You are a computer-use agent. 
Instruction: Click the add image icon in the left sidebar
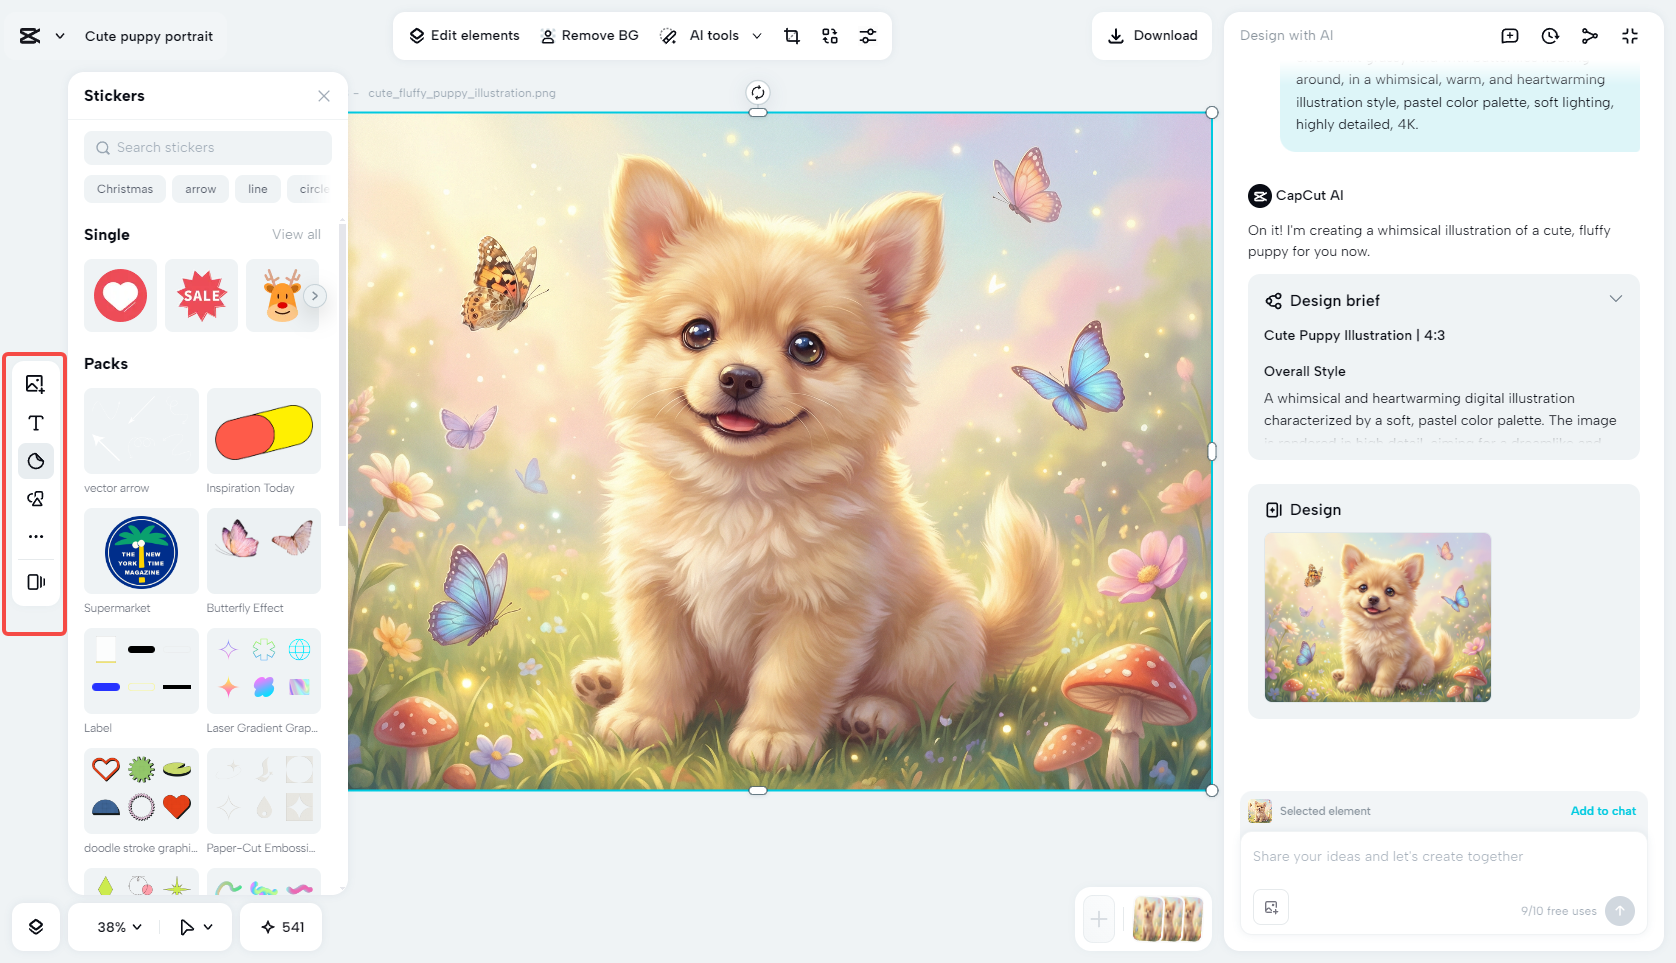pyautogui.click(x=36, y=384)
